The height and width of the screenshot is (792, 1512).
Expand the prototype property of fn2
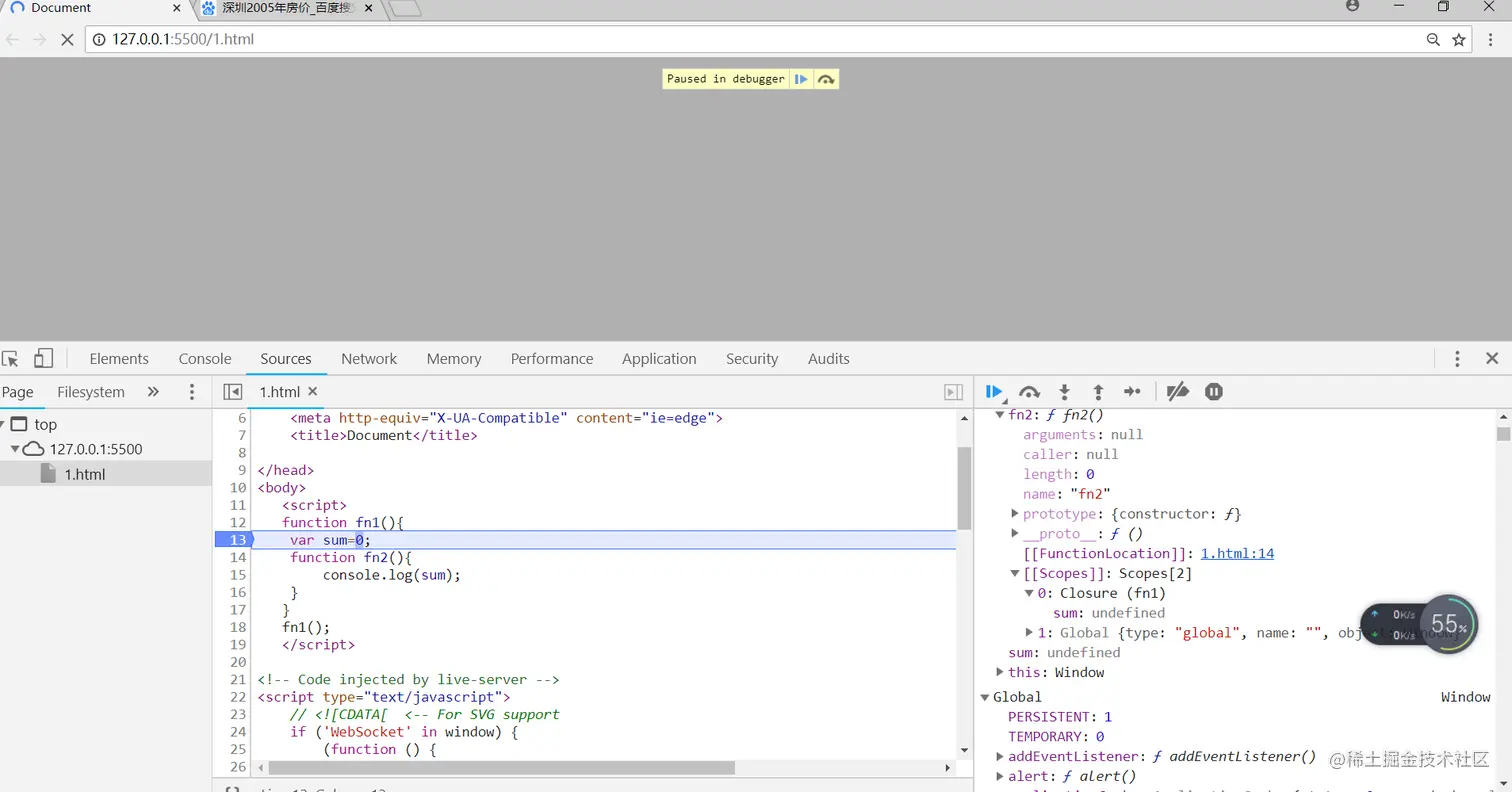1016,514
